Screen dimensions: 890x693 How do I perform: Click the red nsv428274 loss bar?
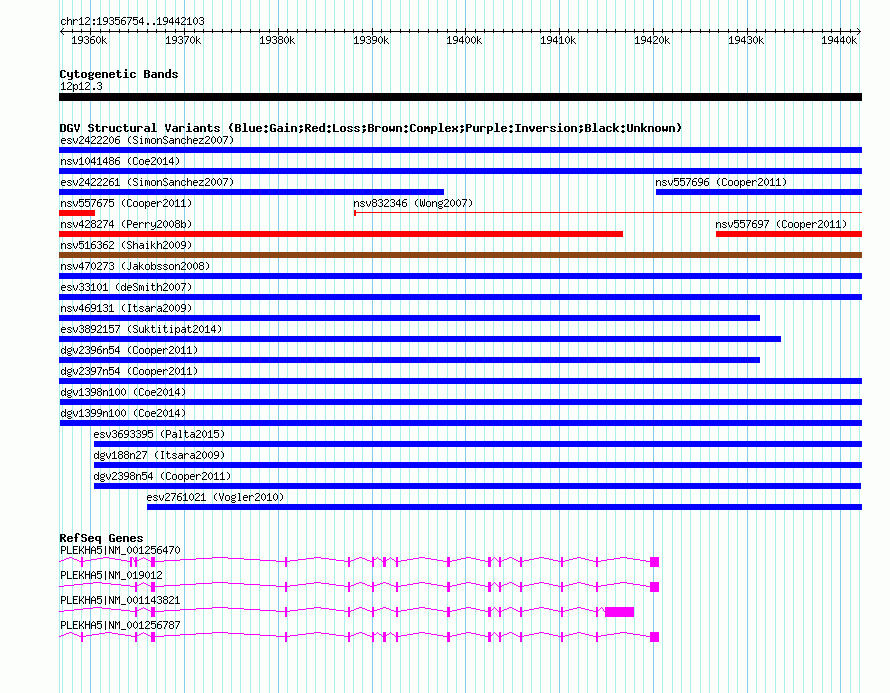coord(341,234)
